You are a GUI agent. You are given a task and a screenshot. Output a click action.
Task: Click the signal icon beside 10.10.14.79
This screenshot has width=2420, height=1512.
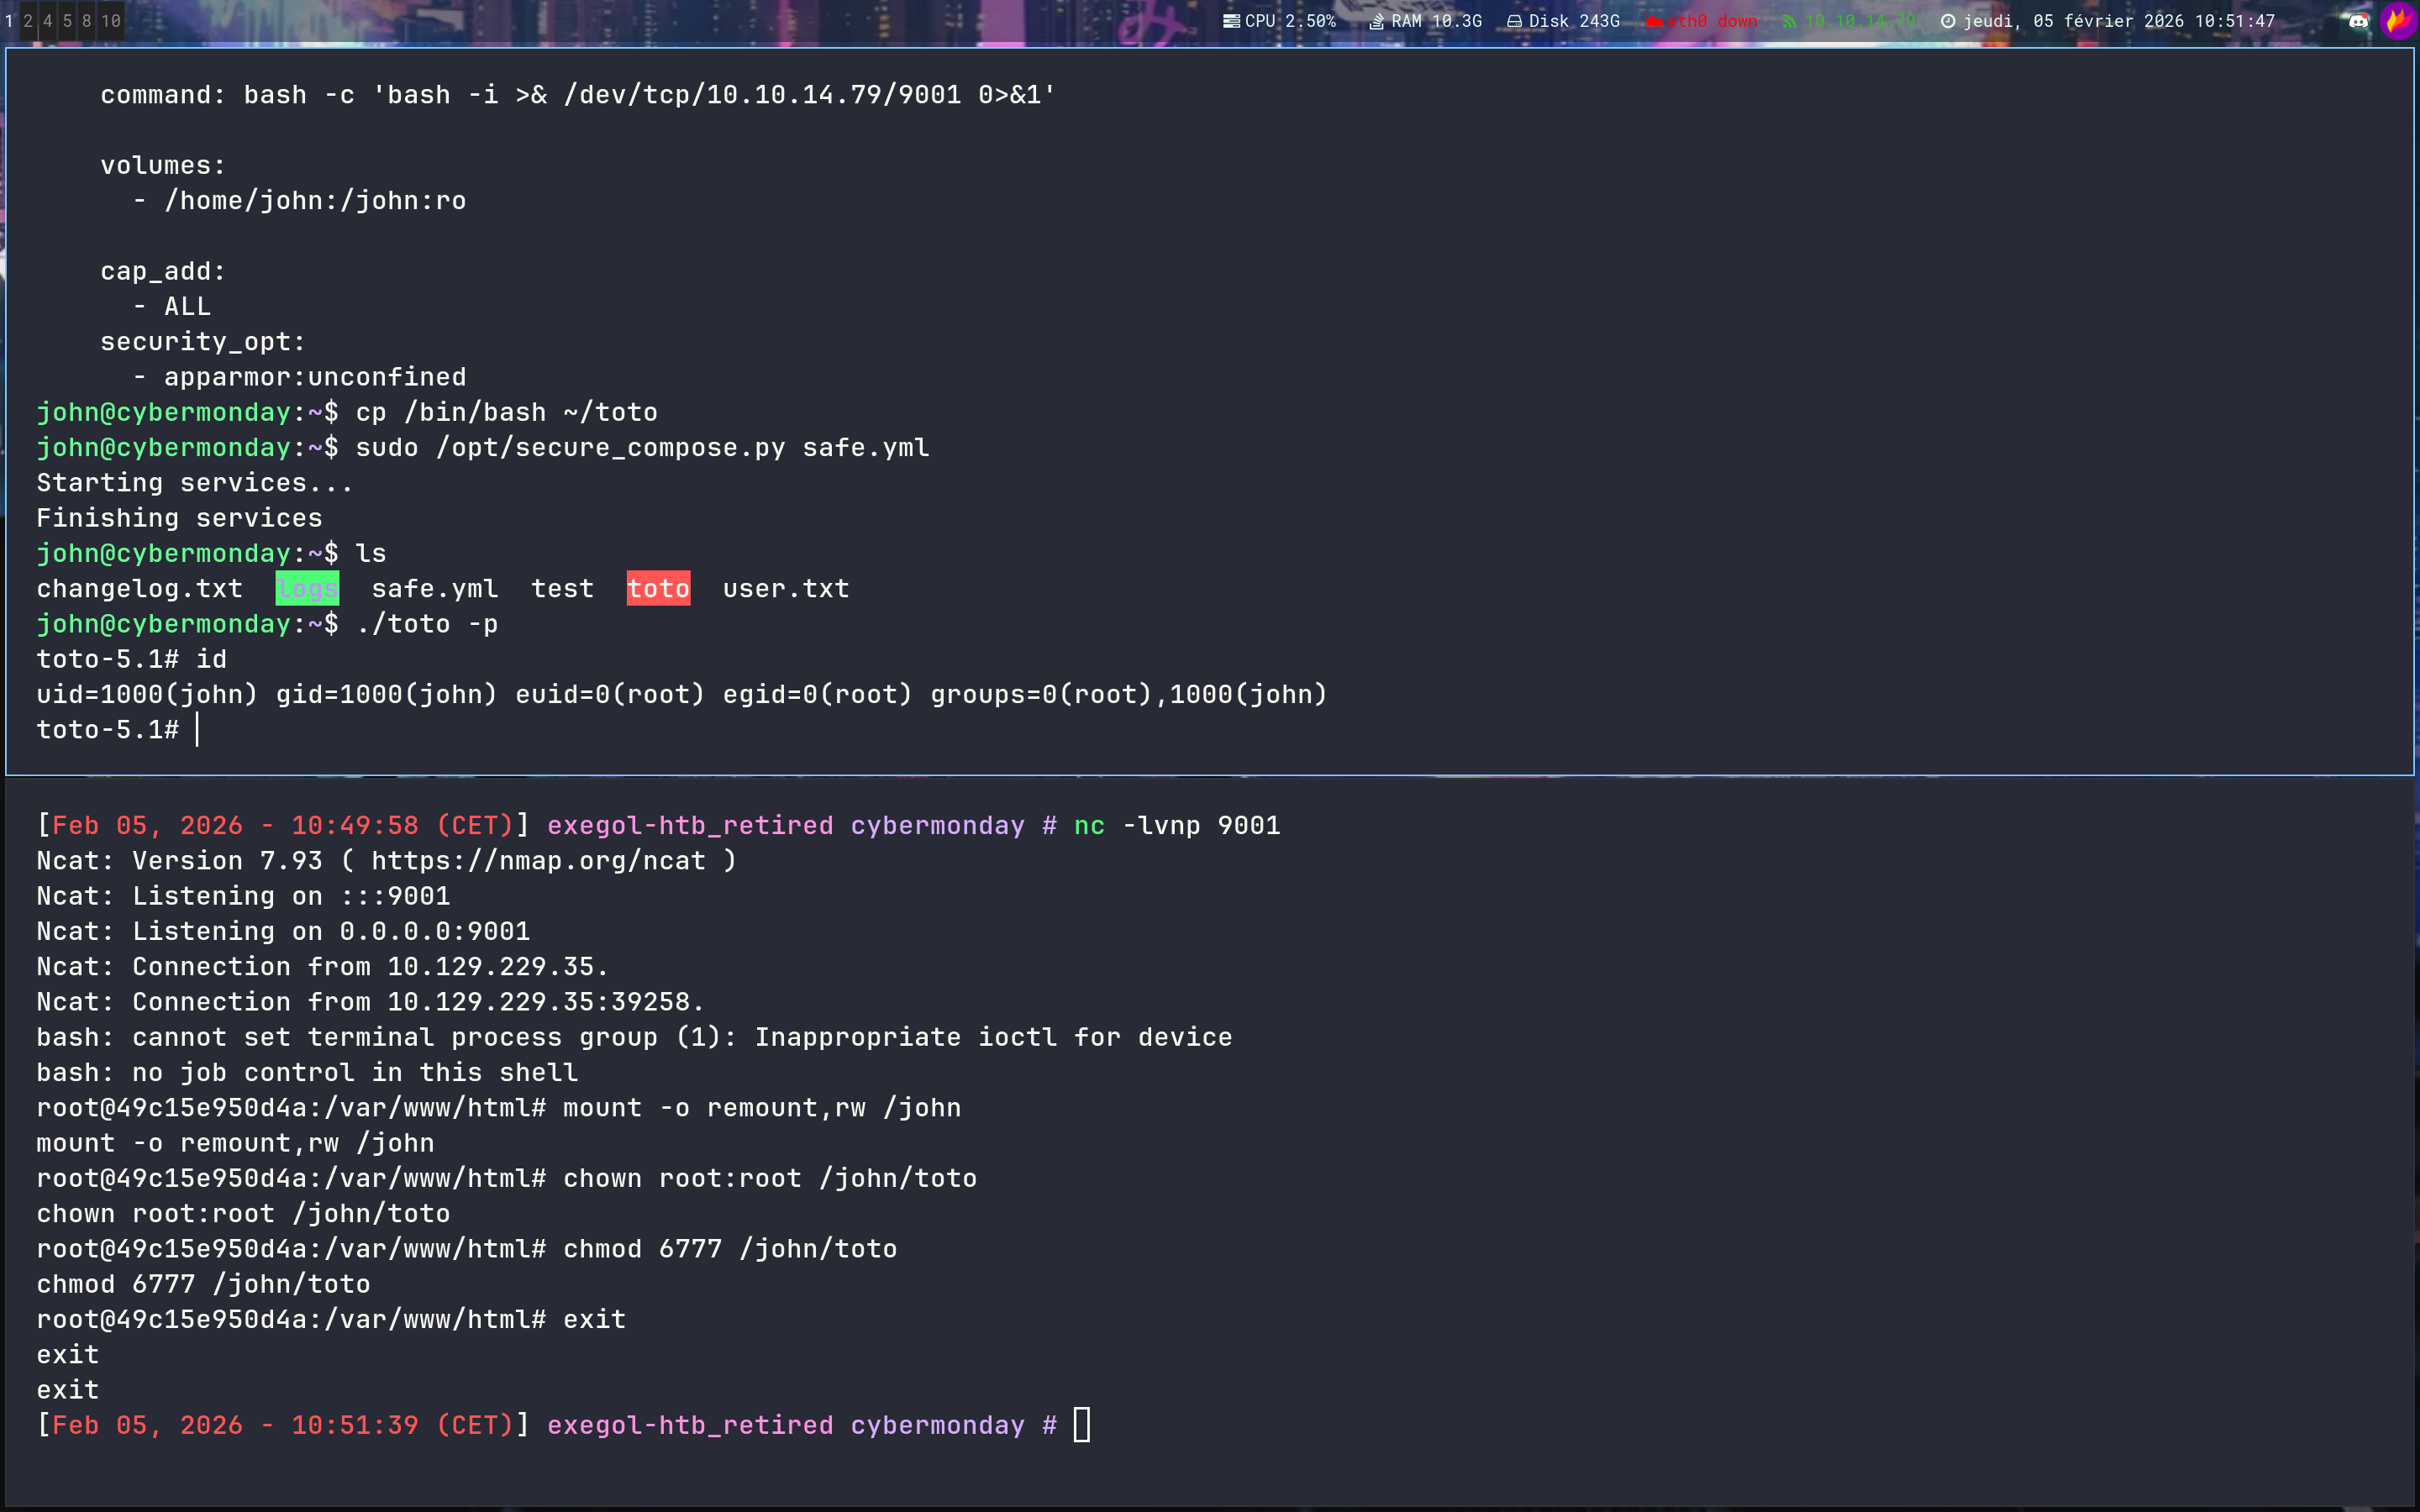pos(1789,20)
